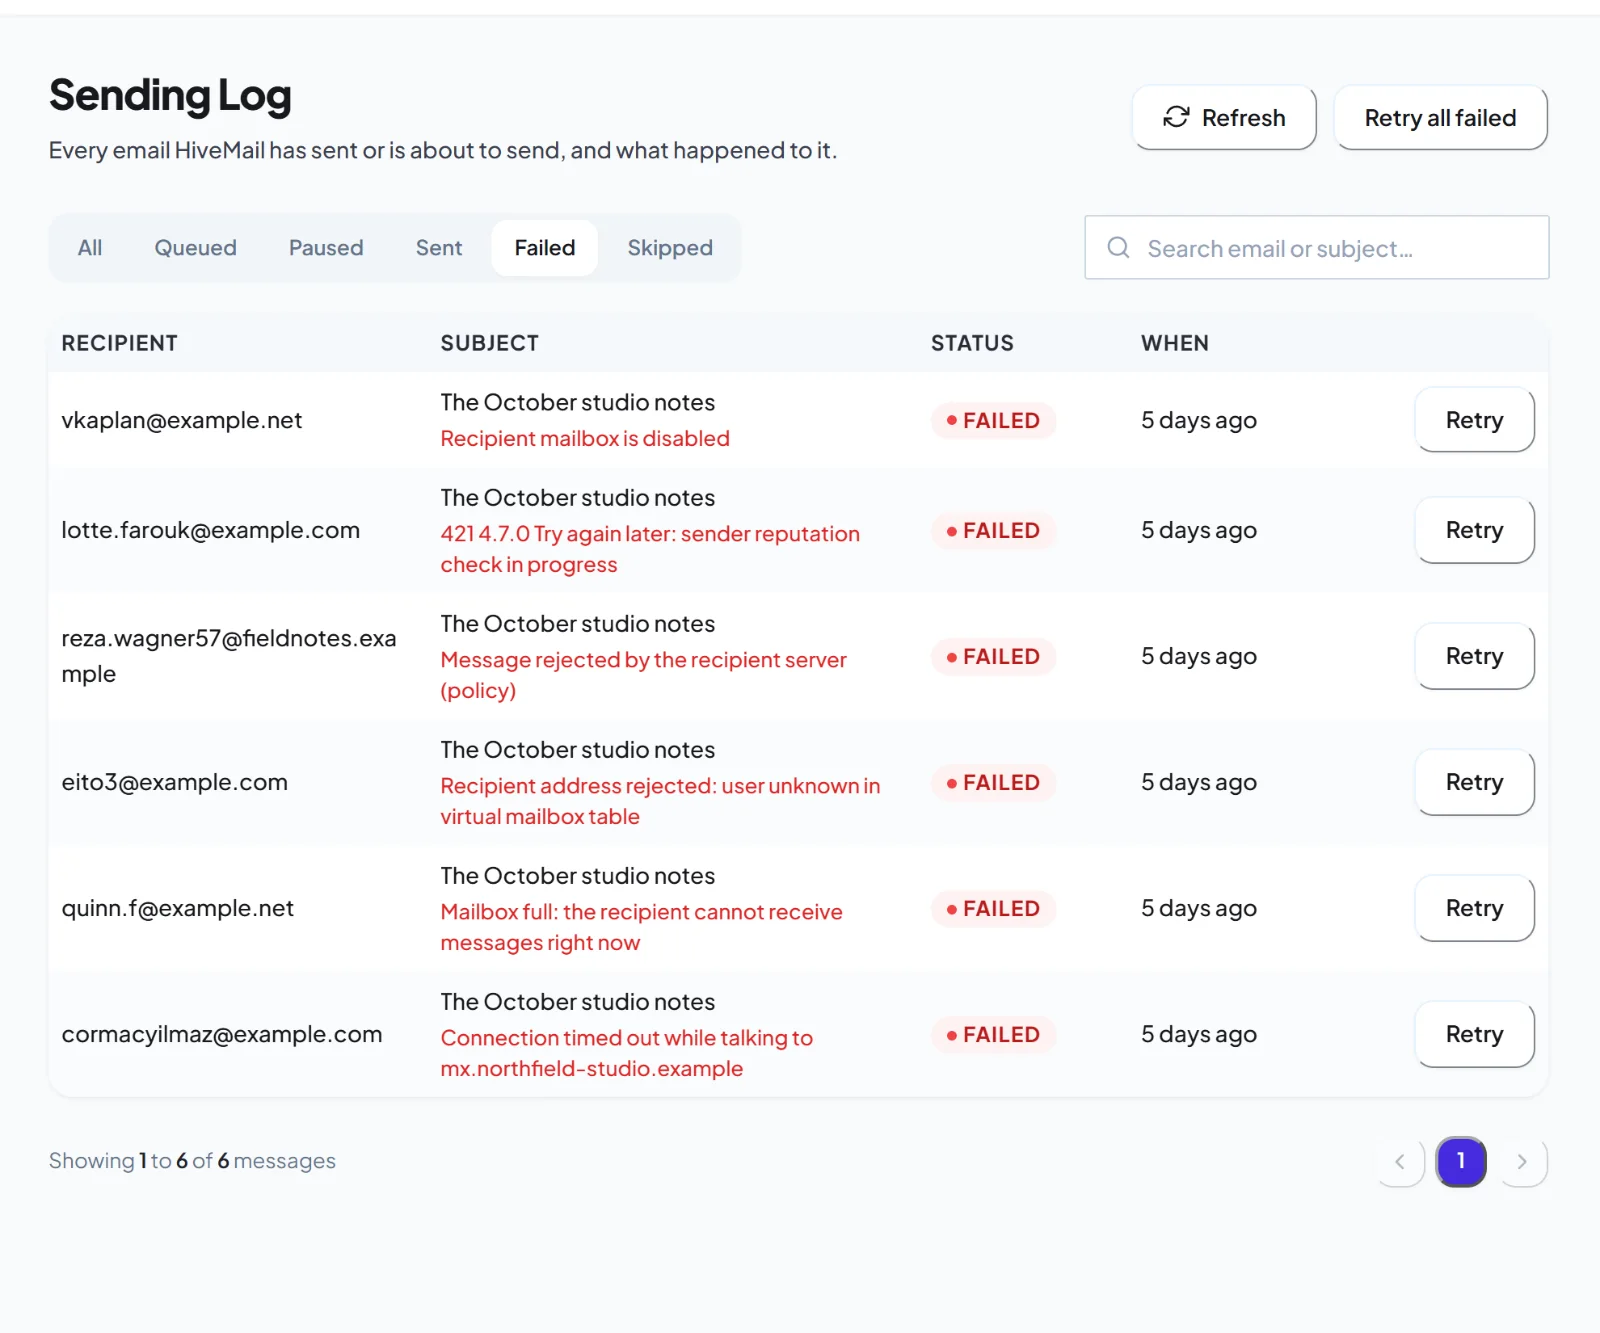Screen dimensions: 1600x1333
Task: View the Sent tab
Action: click(x=439, y=248)
